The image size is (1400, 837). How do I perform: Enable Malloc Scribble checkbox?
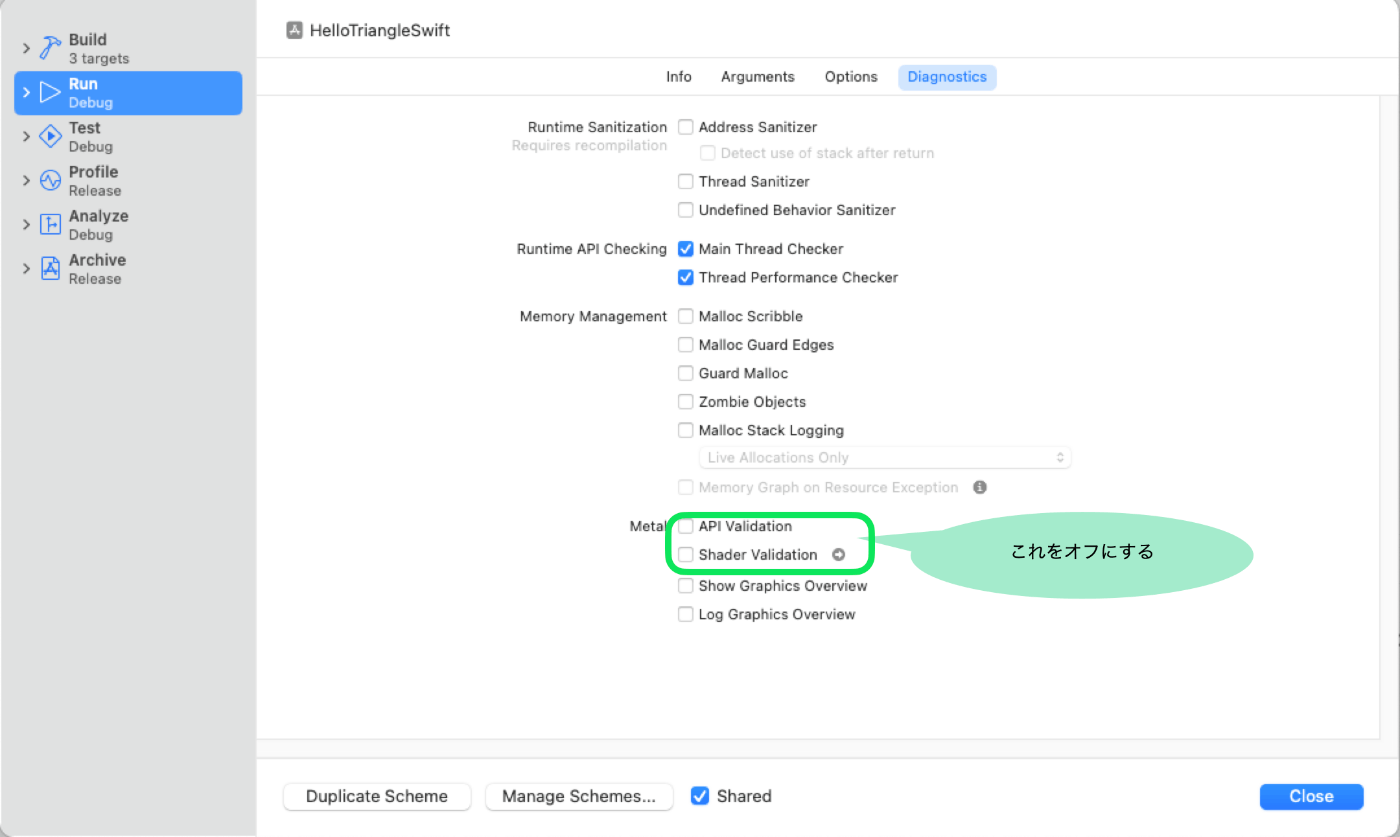tap(686, 316)
